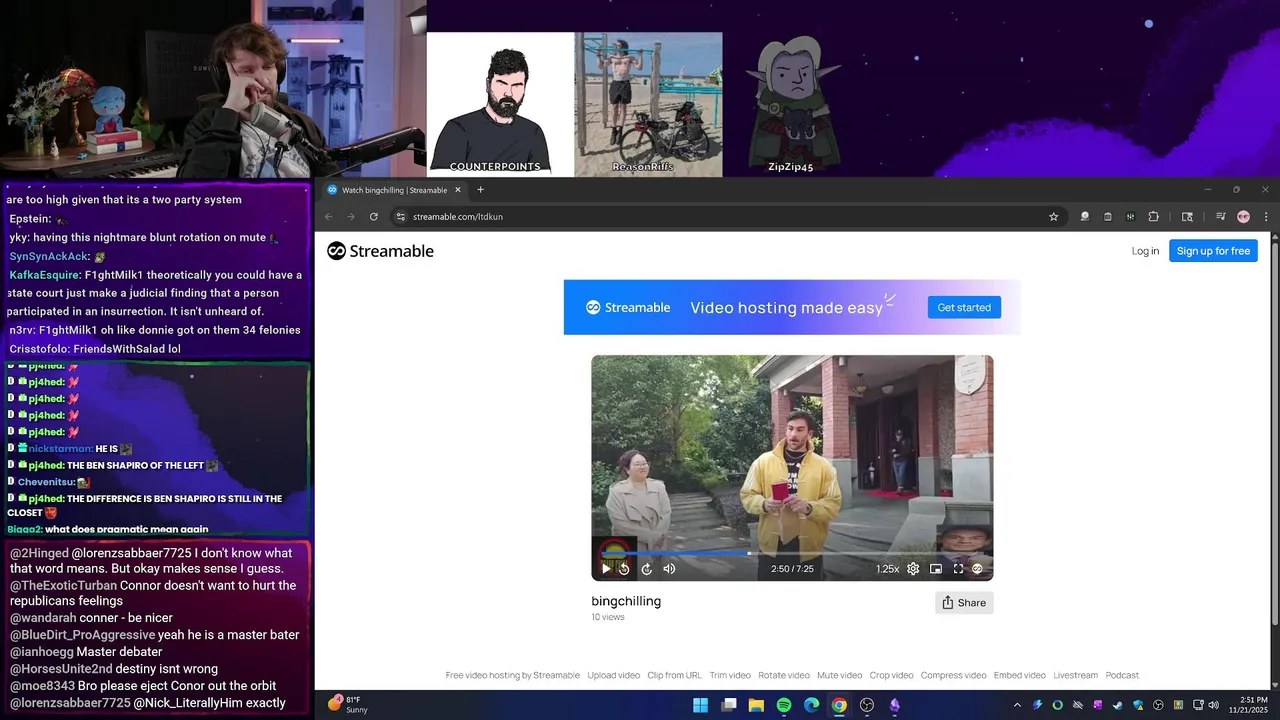
Task: Click the Upload video footer link
Action: point(613,675)
